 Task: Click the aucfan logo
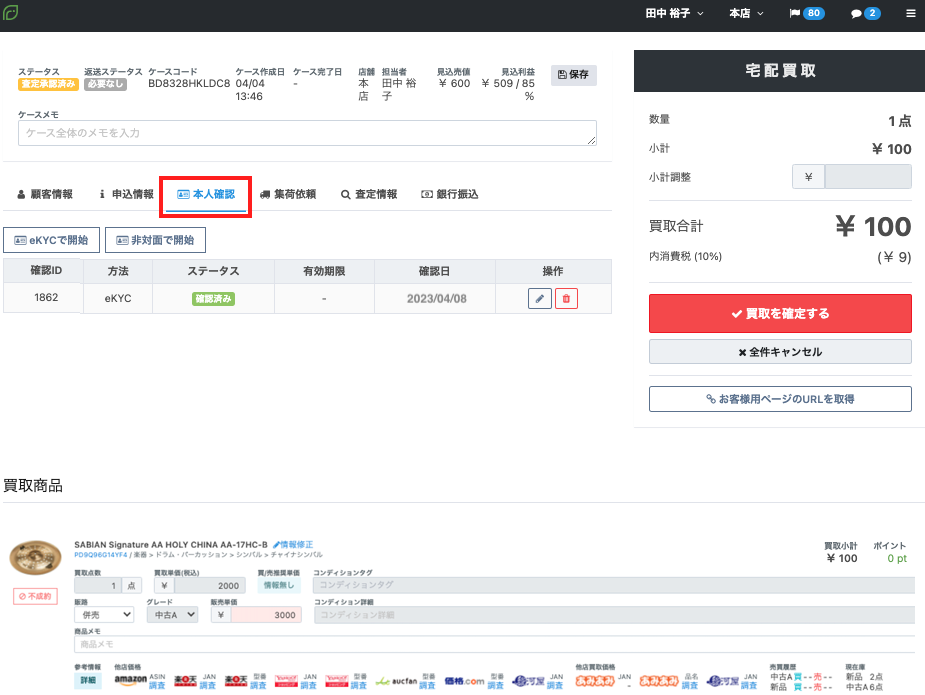click(396, 681)
